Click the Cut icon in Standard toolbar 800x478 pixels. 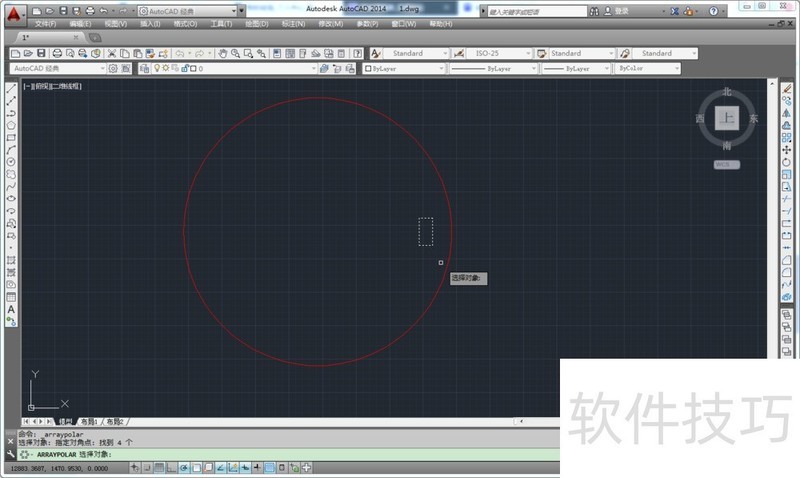tap(112, 53)
